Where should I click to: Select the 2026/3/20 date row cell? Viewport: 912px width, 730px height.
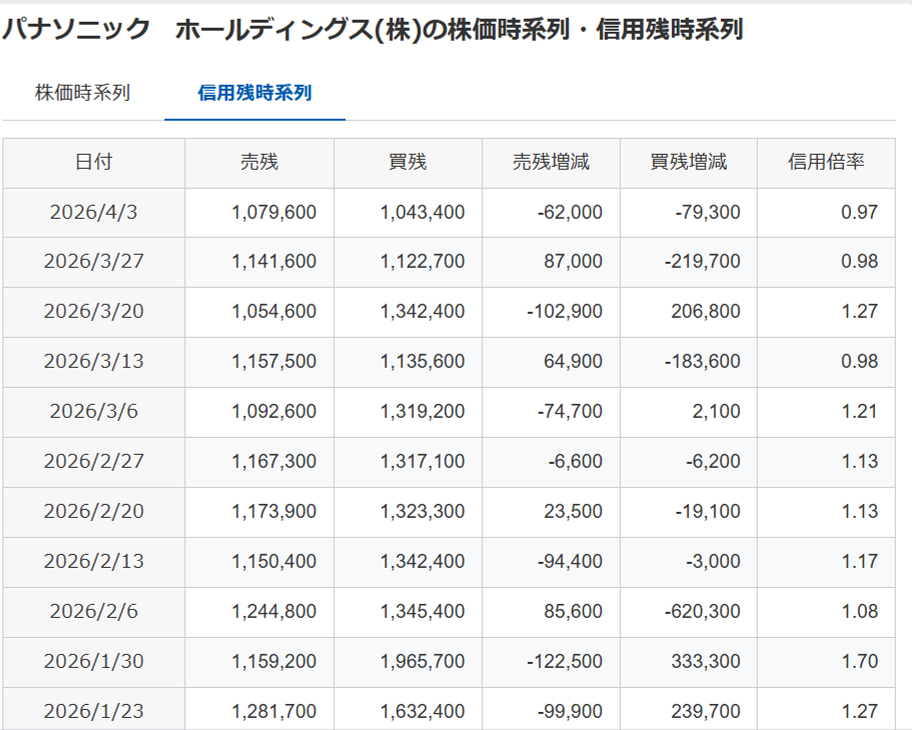coord(93,312)
